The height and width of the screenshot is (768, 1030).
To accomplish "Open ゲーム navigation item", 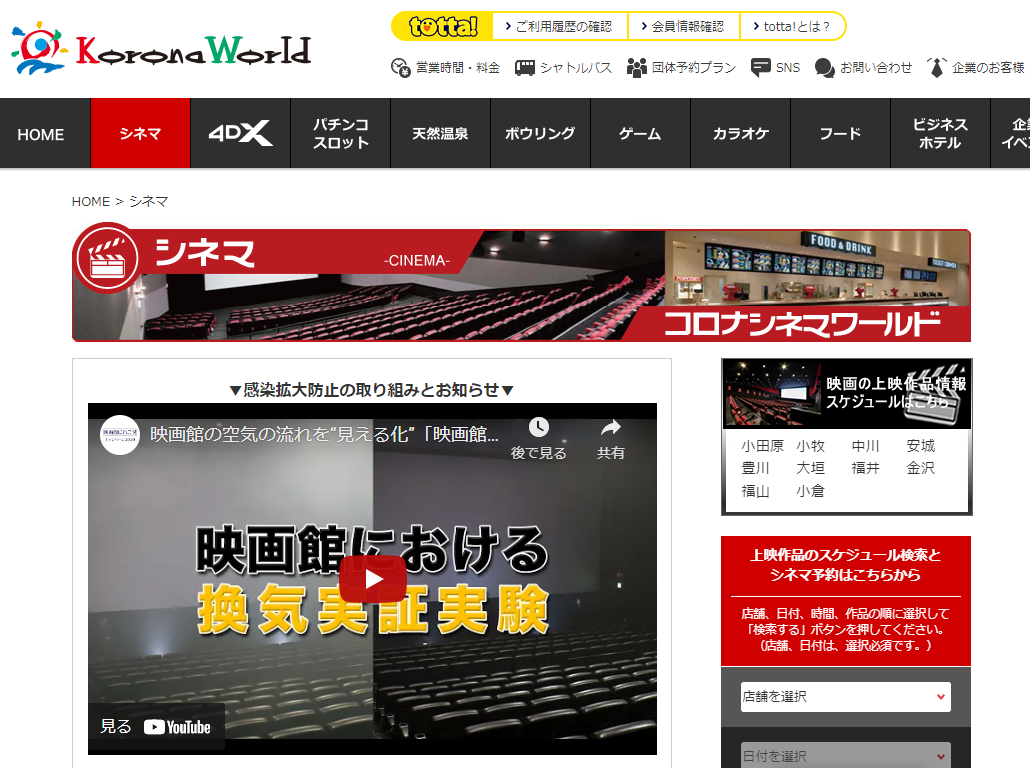I will (x=640, y=134).
